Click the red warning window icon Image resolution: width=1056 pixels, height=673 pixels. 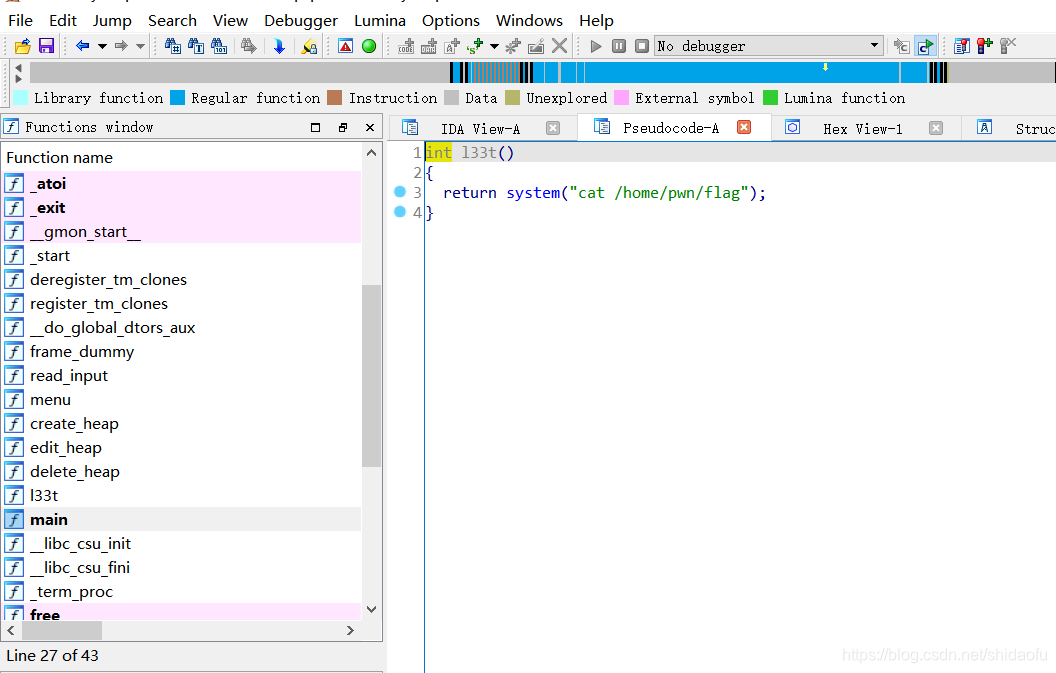pyautogui.click(x=345, y=46)
